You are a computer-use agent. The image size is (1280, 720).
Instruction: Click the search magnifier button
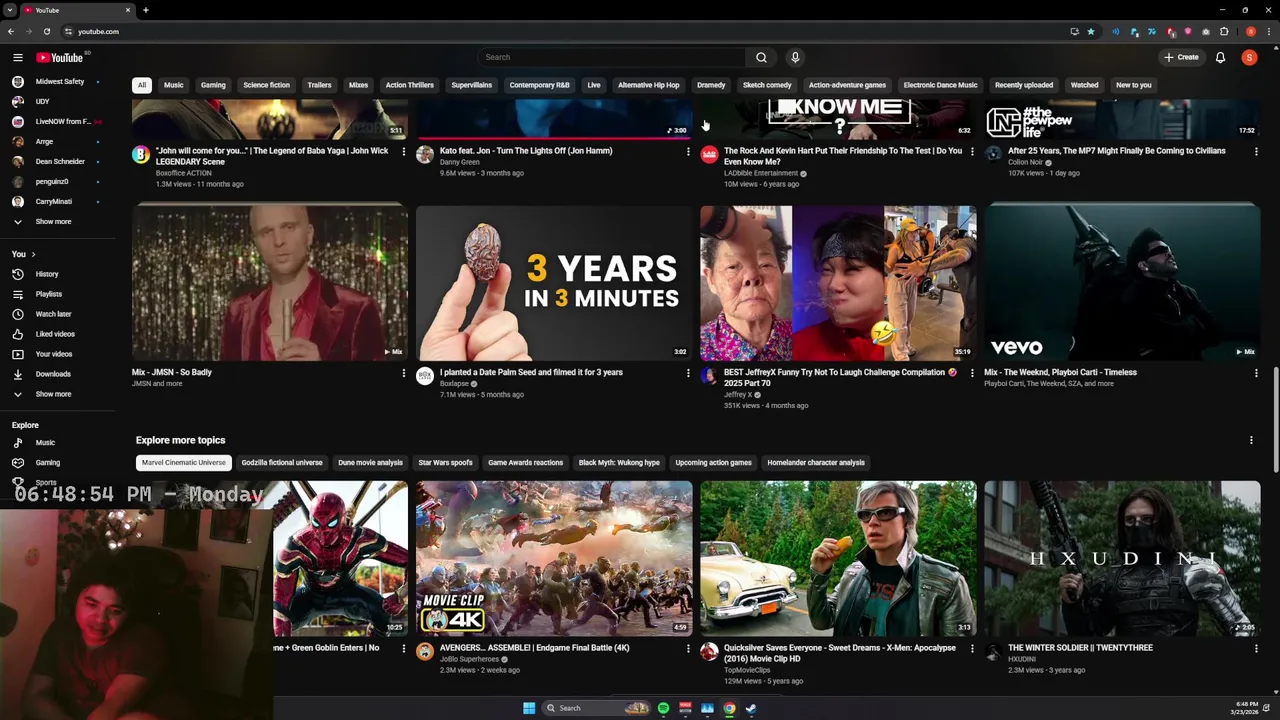[x=761, y=57]
